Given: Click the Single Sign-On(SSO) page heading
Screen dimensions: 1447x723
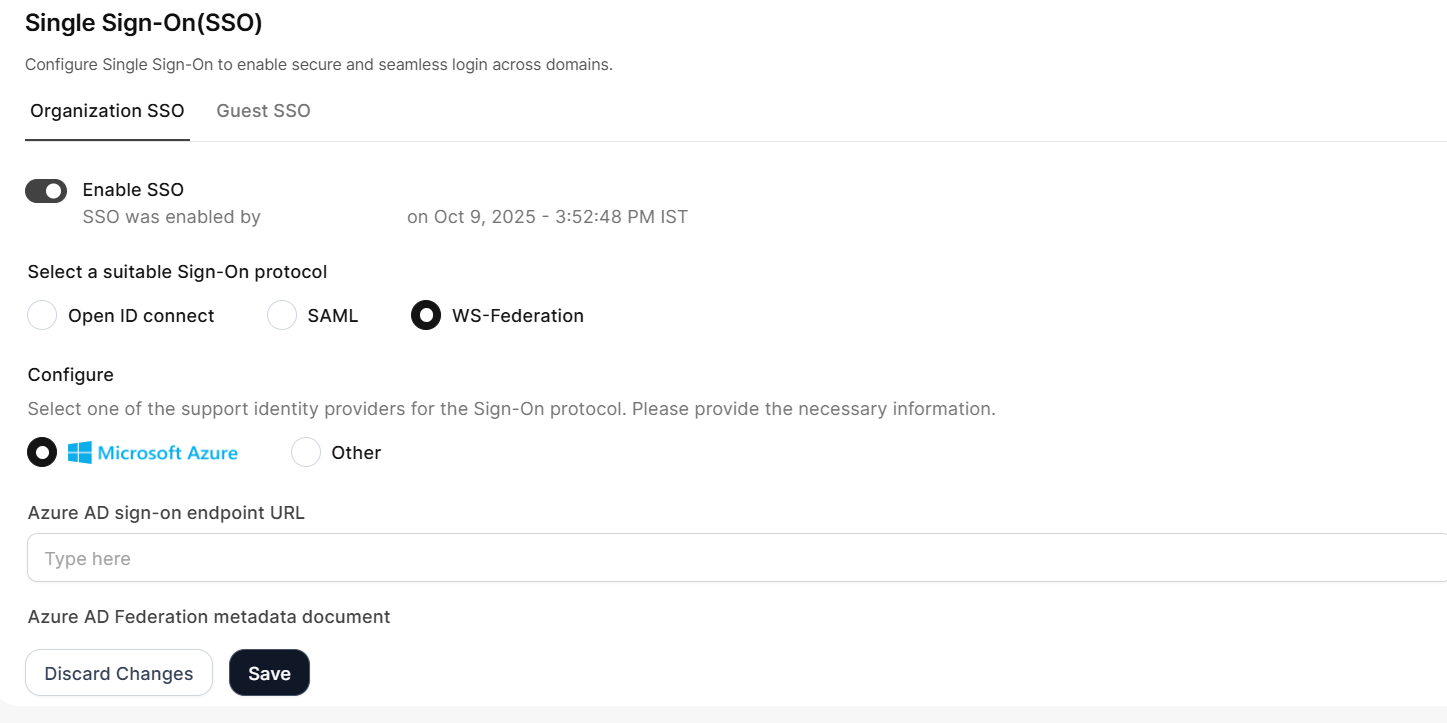Looking at the screenshot, I should tap(144, 23).
